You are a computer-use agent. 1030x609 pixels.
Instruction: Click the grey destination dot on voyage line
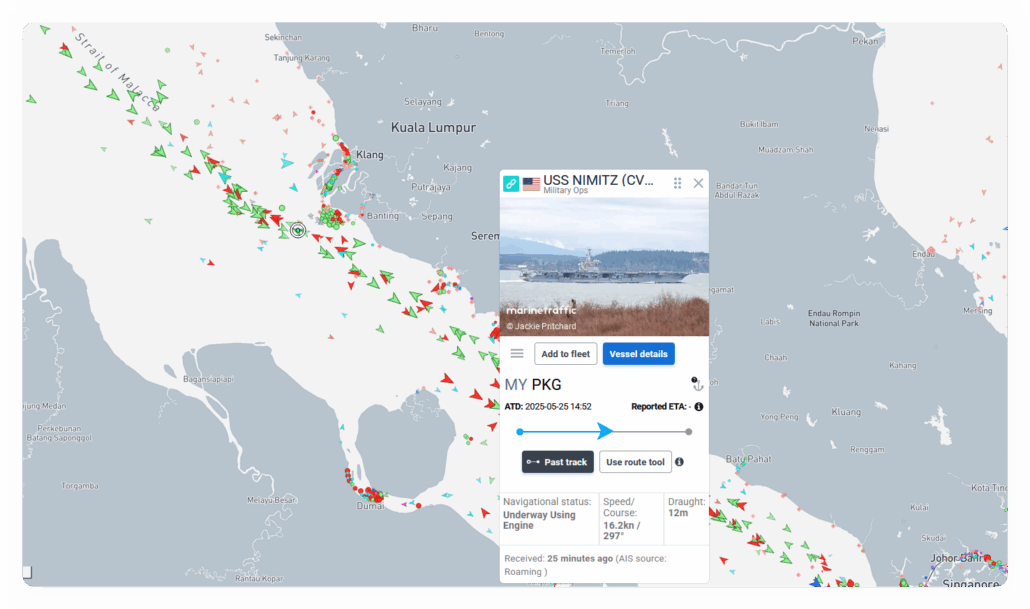pos(688,432)
